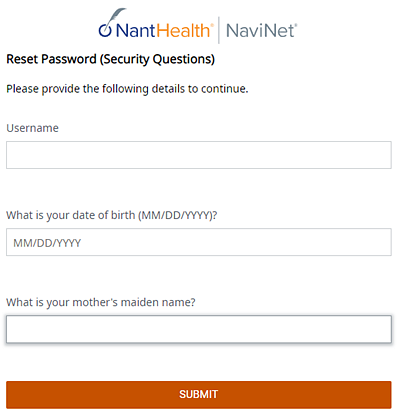Focus the date of birth MM/DD/YYYY field
This screenshot has height=418, width=400.
click(x=199, y=242)
